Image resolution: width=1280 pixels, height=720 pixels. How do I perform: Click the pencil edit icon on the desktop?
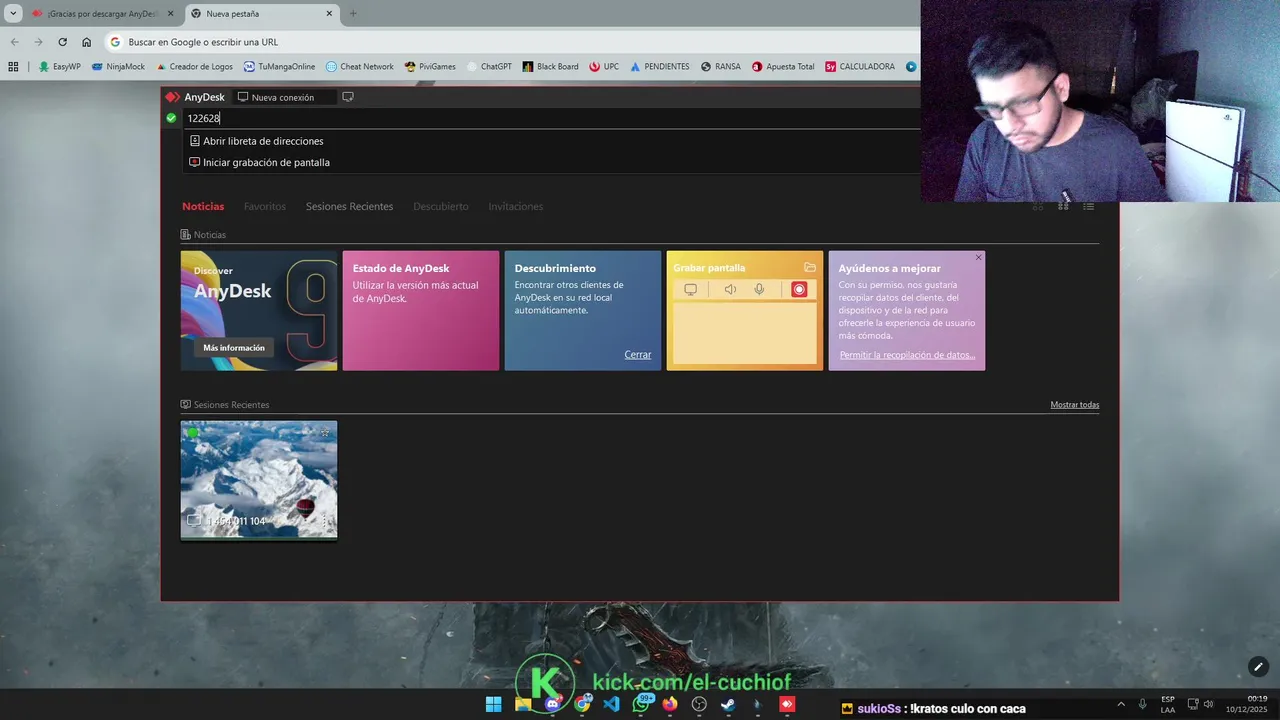1258,667
